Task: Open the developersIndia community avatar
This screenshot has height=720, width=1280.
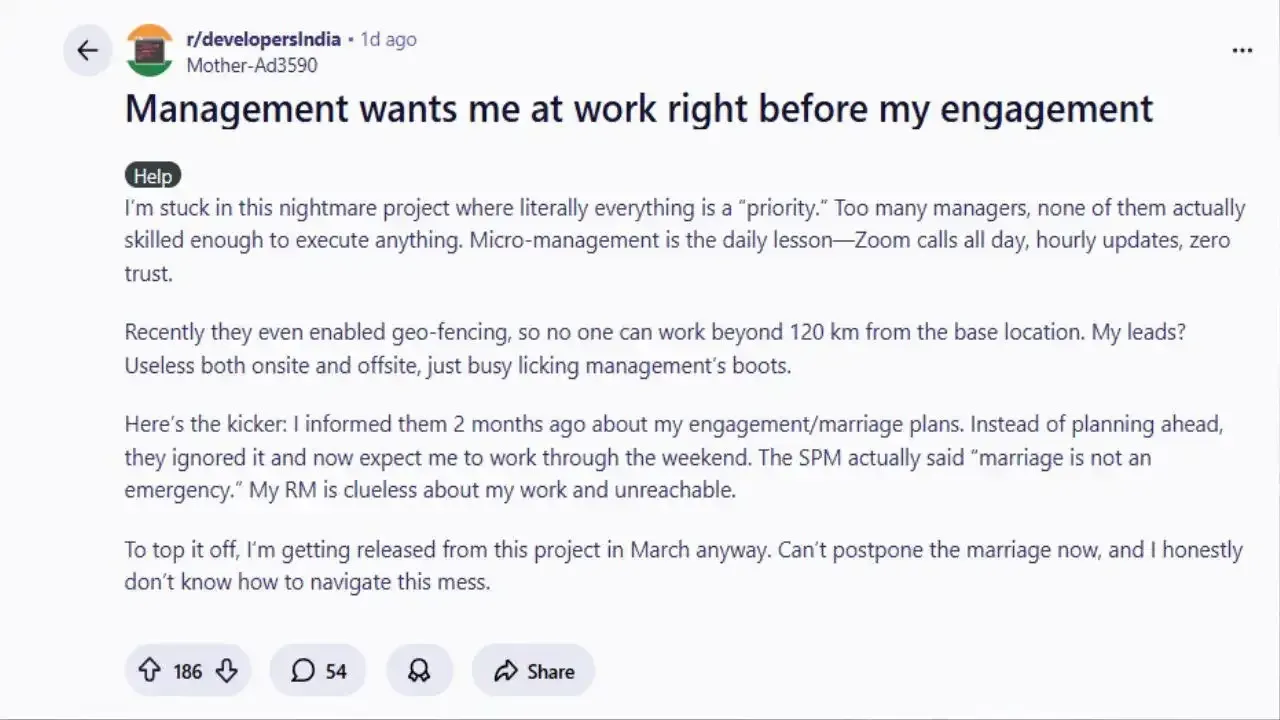Action: 150,51
